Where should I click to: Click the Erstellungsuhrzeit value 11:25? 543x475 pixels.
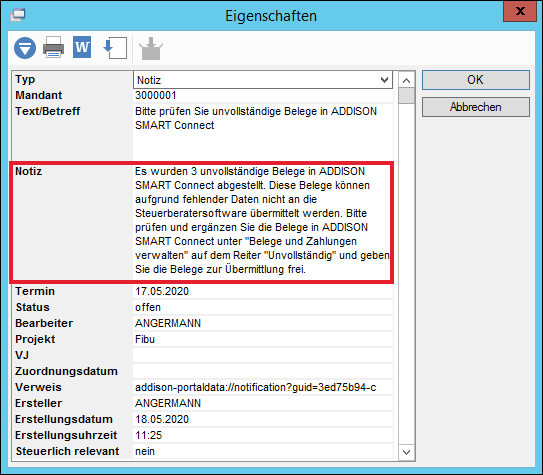[149, 435]
